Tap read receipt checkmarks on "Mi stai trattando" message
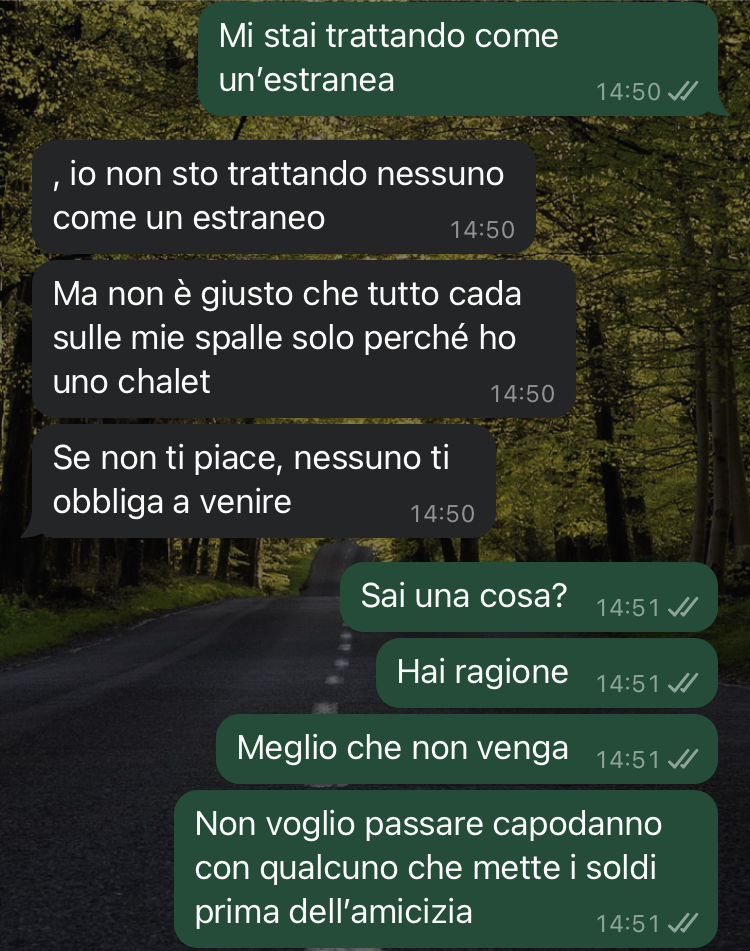This screenshot has height=951, width=750. [x=683, y=91]
